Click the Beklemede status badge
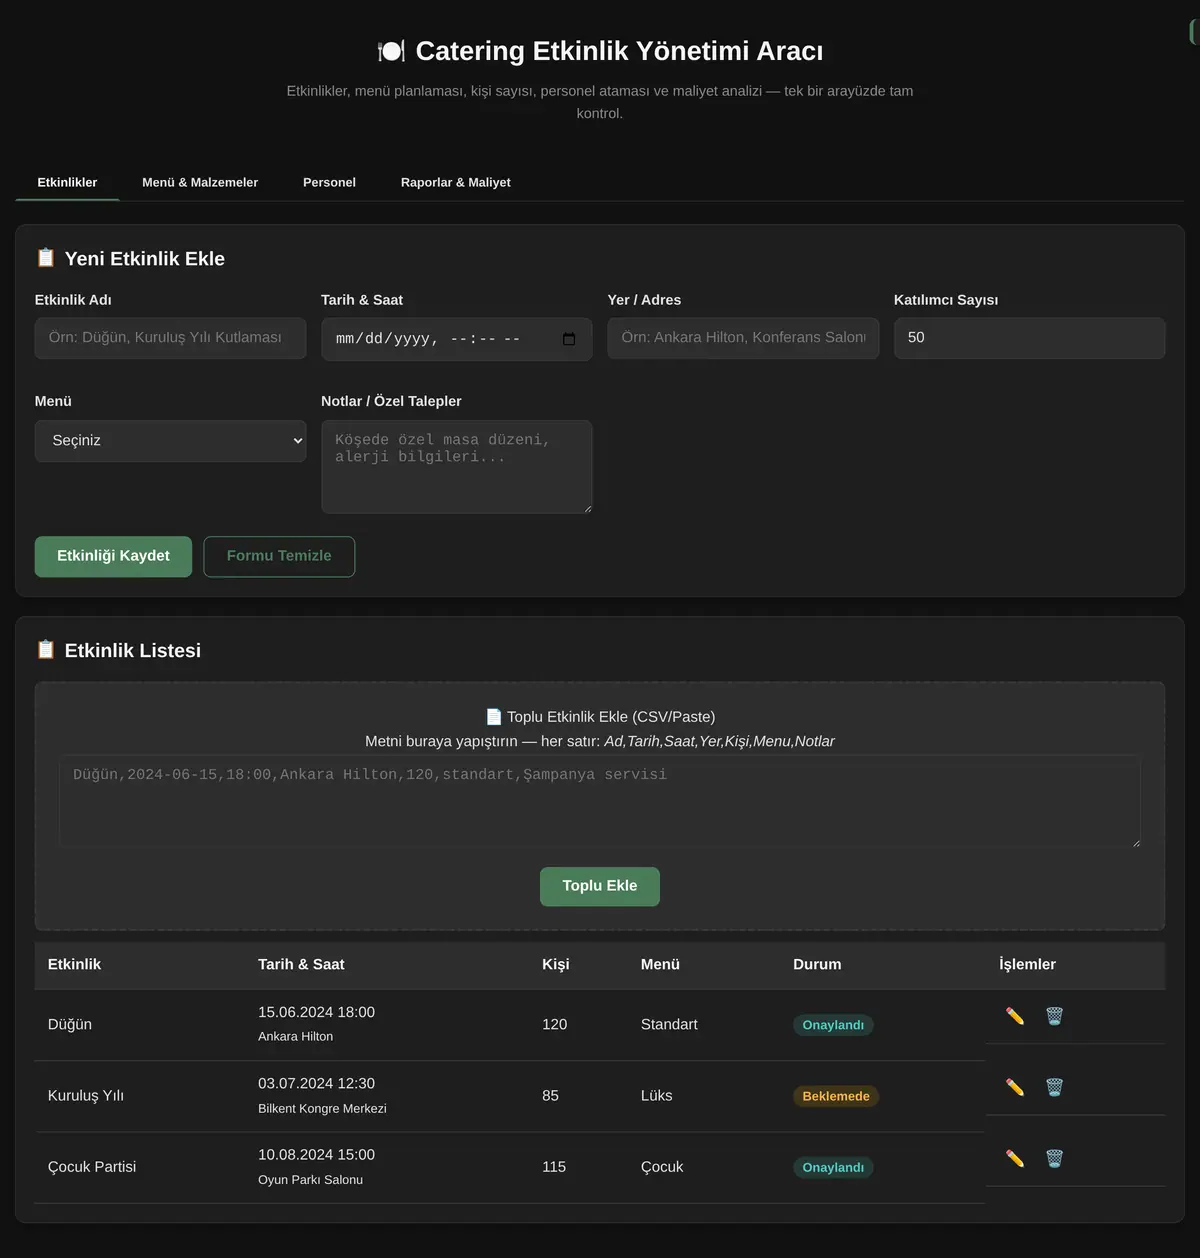 [836, 1096]
